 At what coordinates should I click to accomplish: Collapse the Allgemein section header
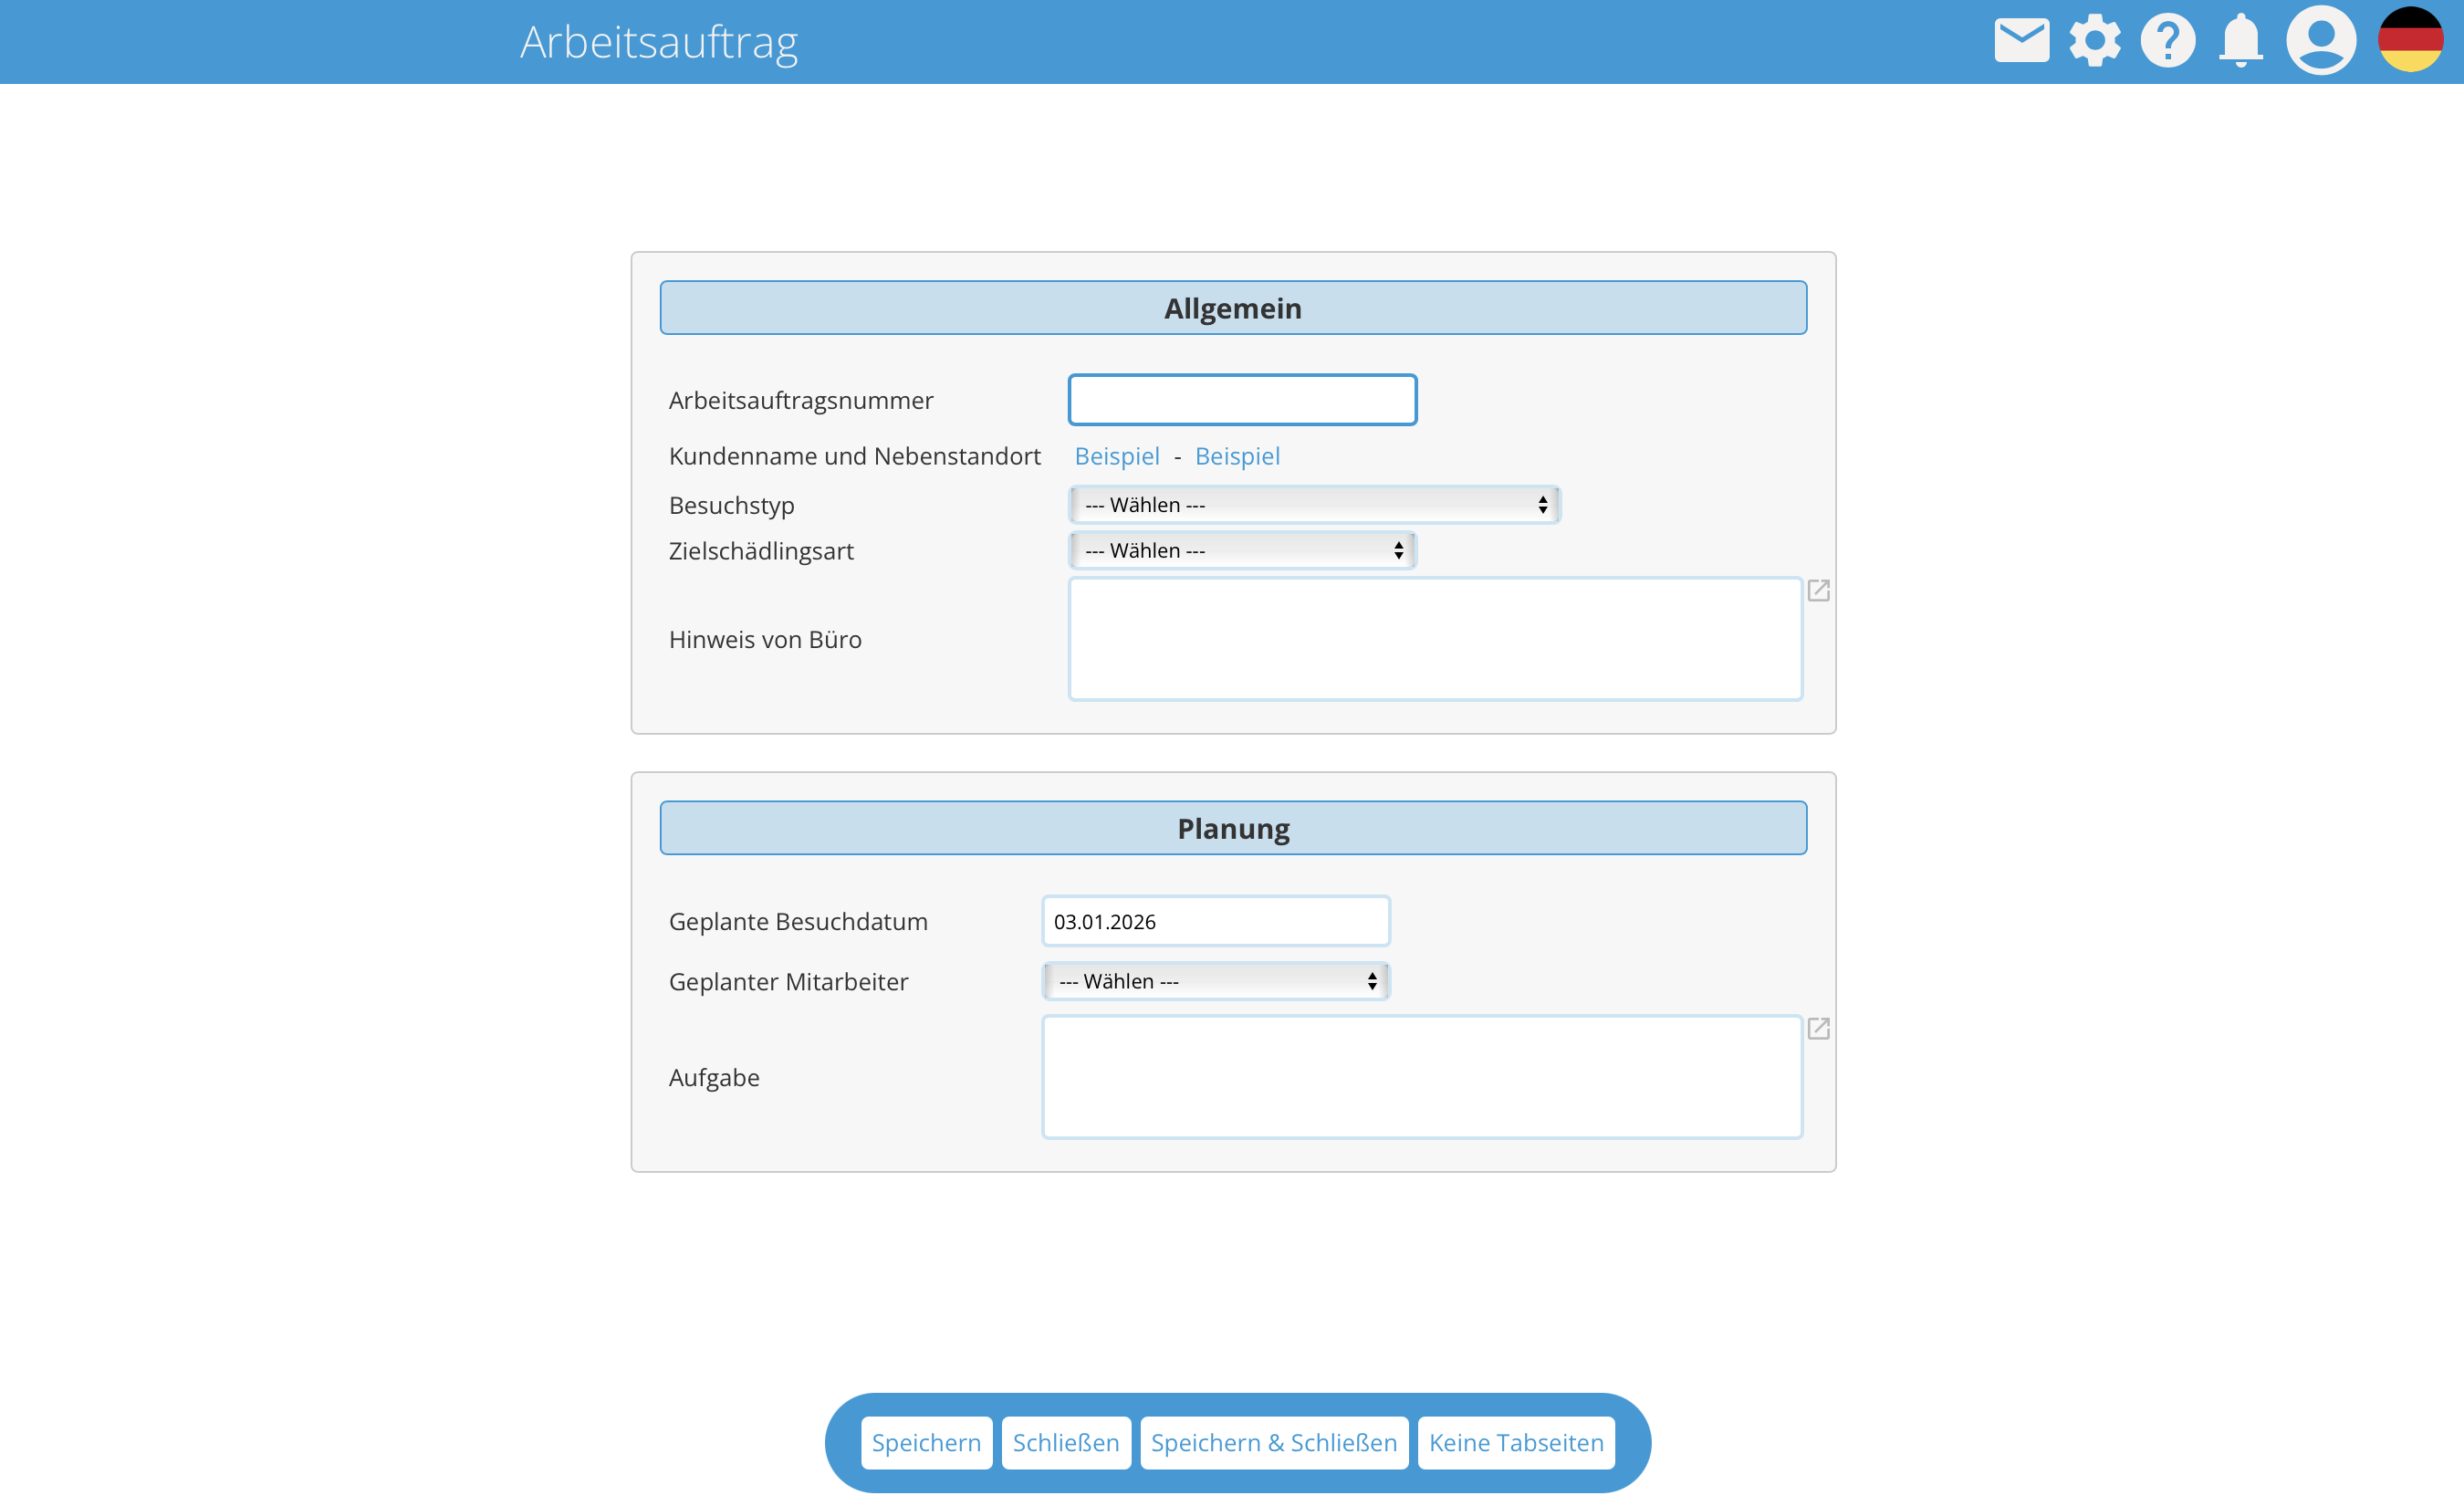tap(1233, 308)
